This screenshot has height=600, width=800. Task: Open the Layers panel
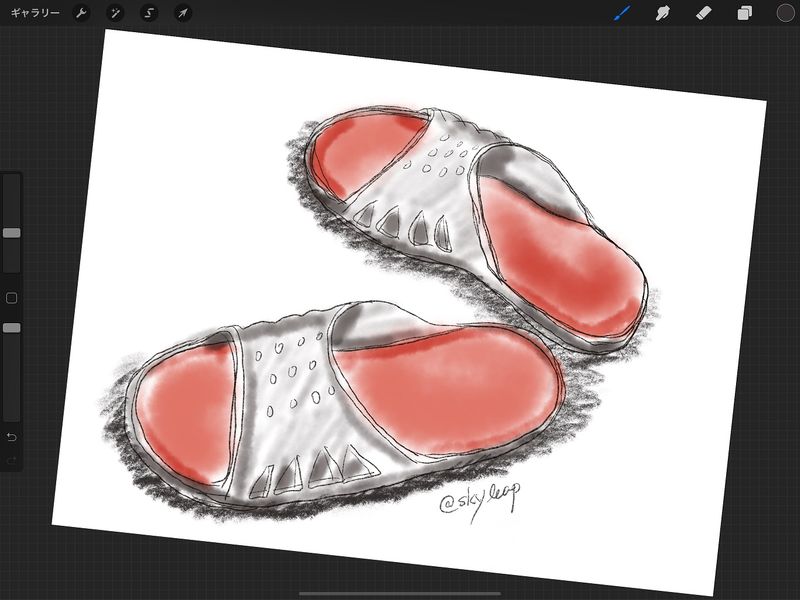point(744,13)
